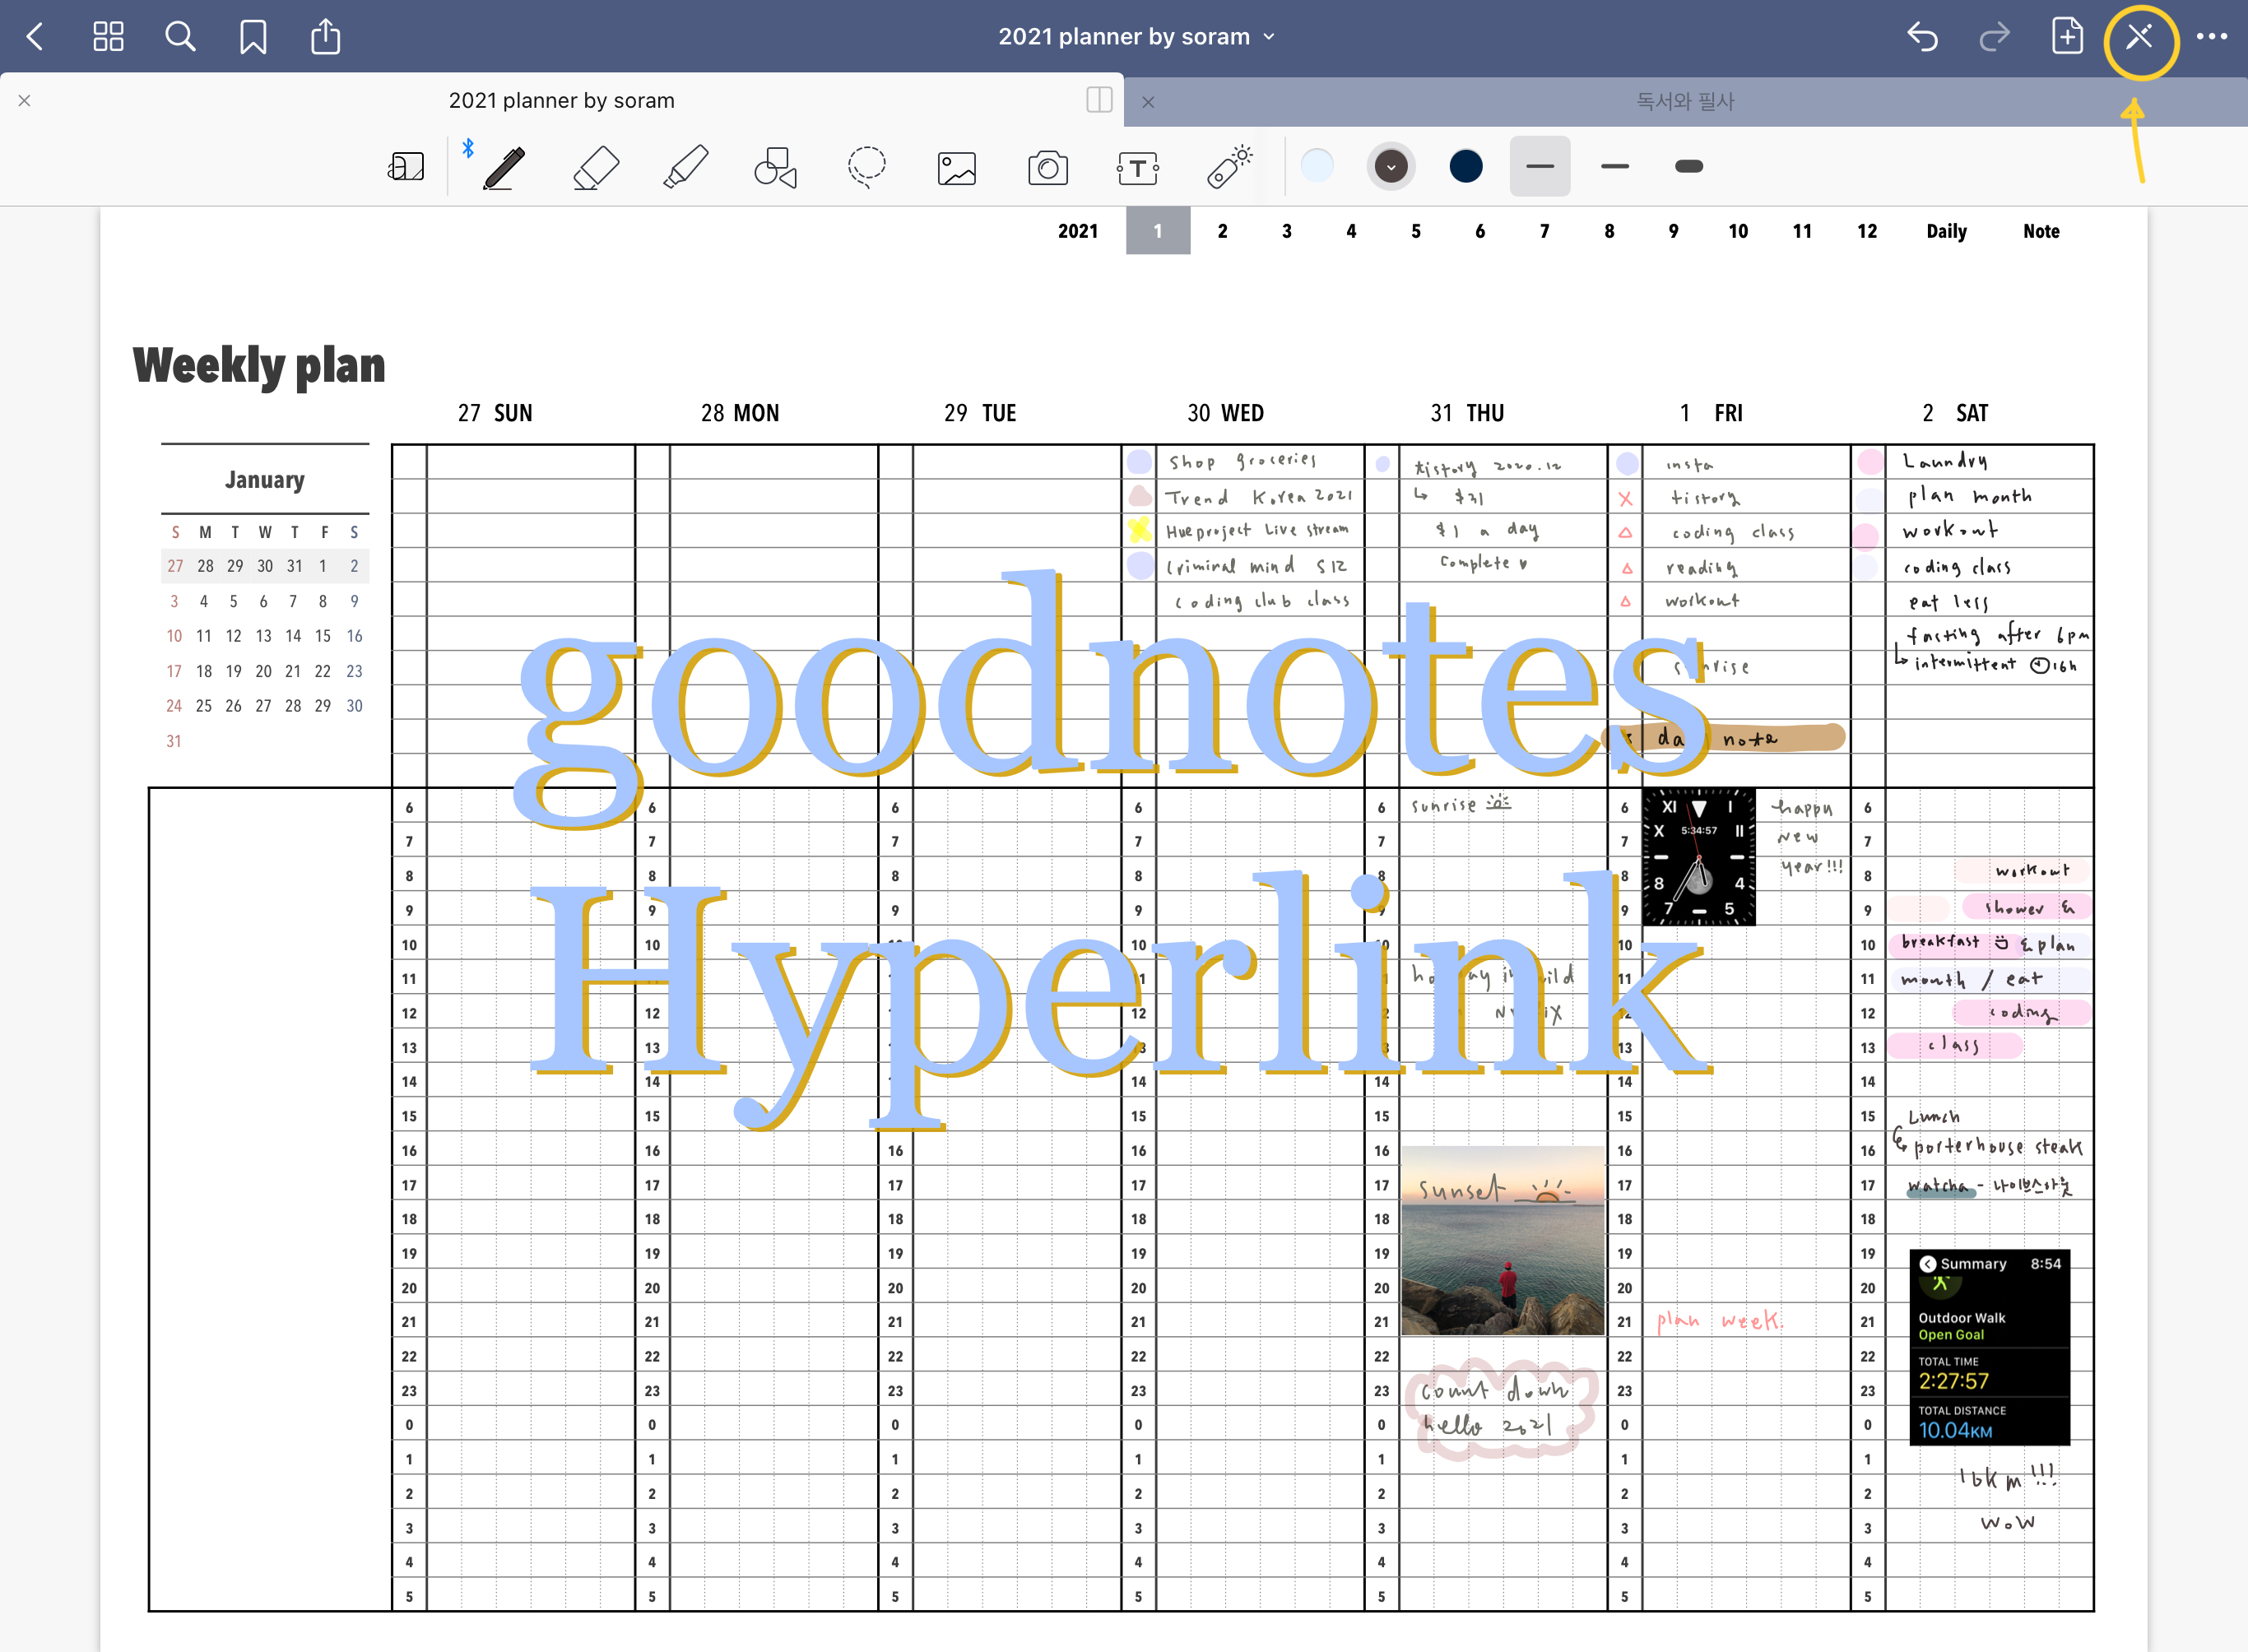Select the Laser pointer tool
The image size is (2248, 1652).
coord(1229,167)
